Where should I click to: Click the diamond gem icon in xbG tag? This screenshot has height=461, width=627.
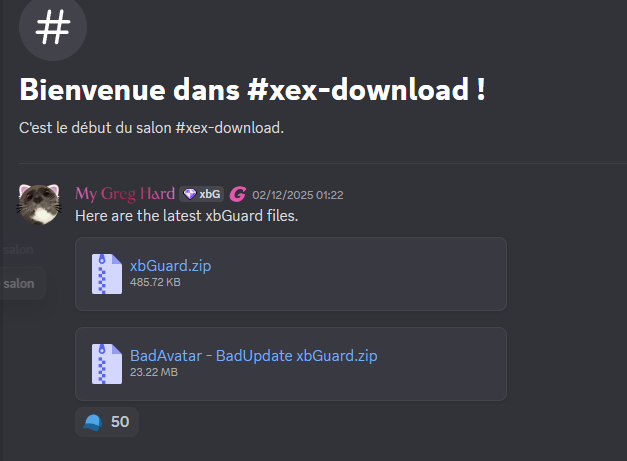pos(190,194)
